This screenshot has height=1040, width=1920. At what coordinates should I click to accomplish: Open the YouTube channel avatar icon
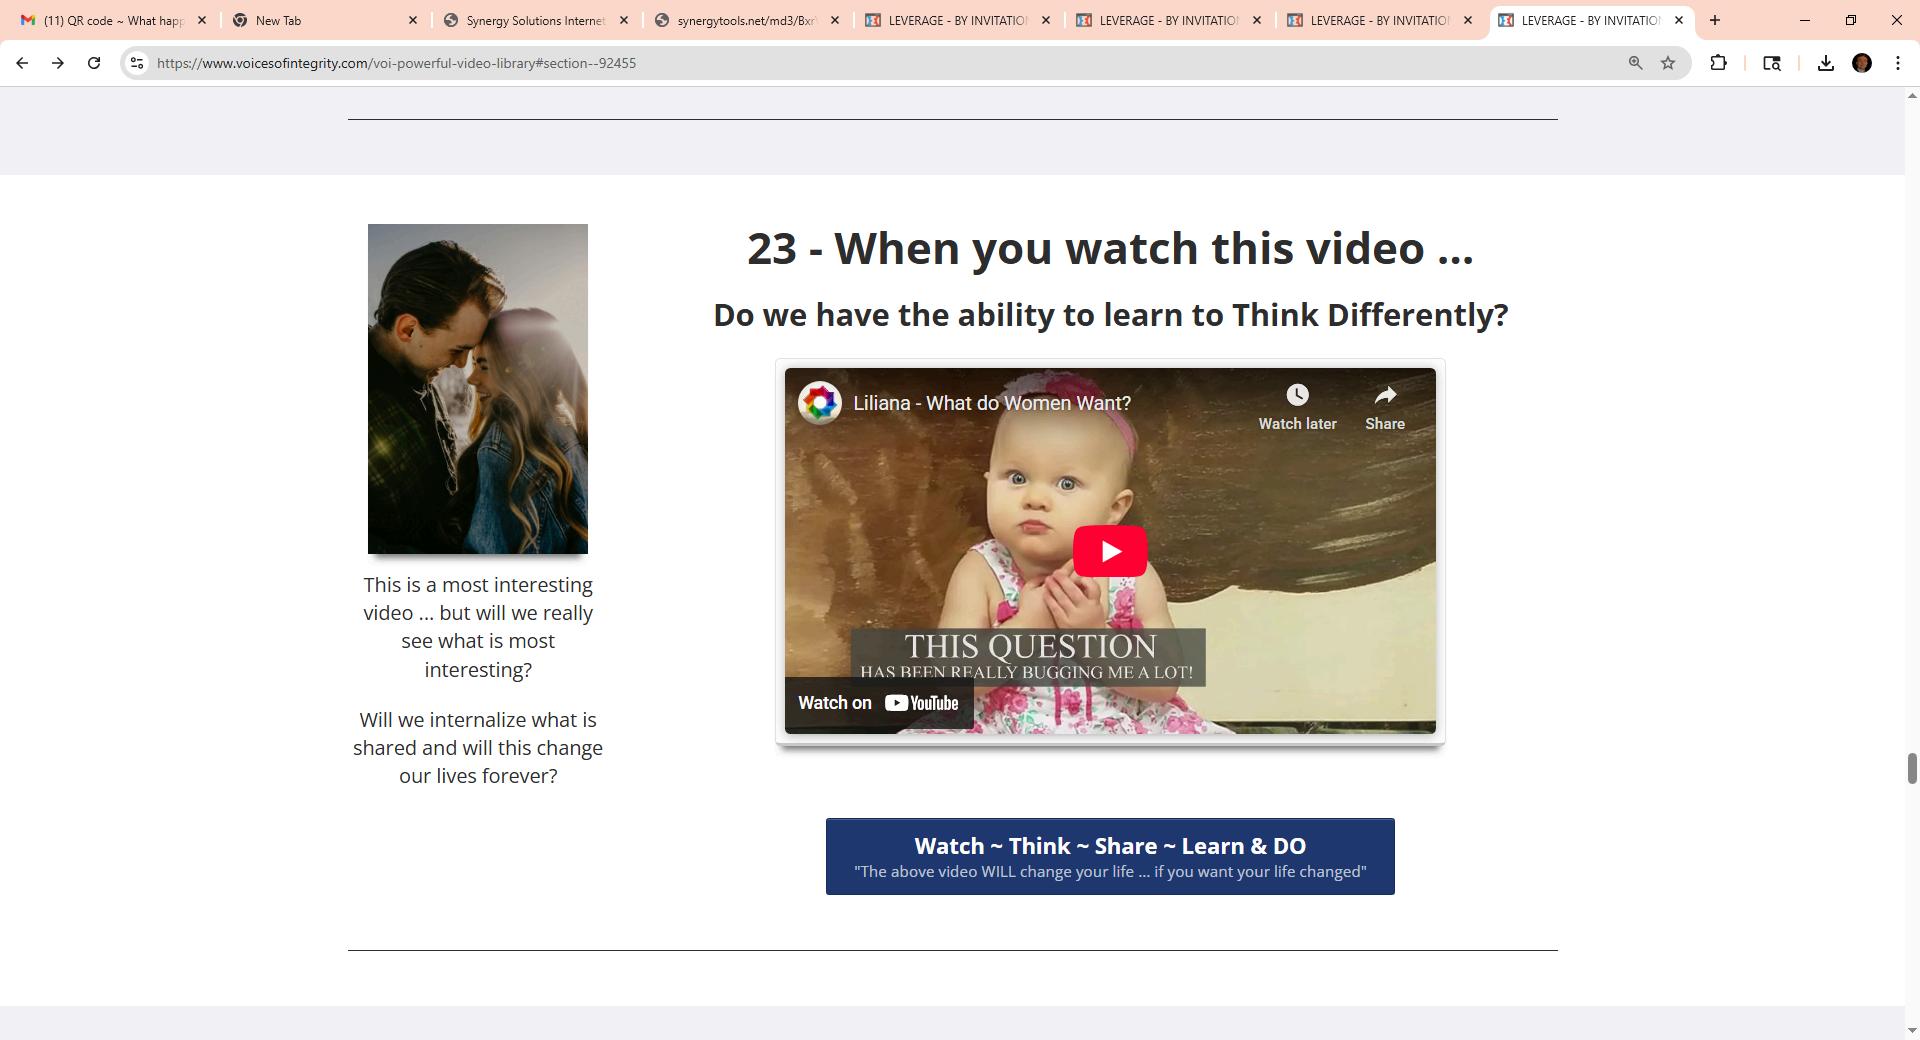point(820,403)
